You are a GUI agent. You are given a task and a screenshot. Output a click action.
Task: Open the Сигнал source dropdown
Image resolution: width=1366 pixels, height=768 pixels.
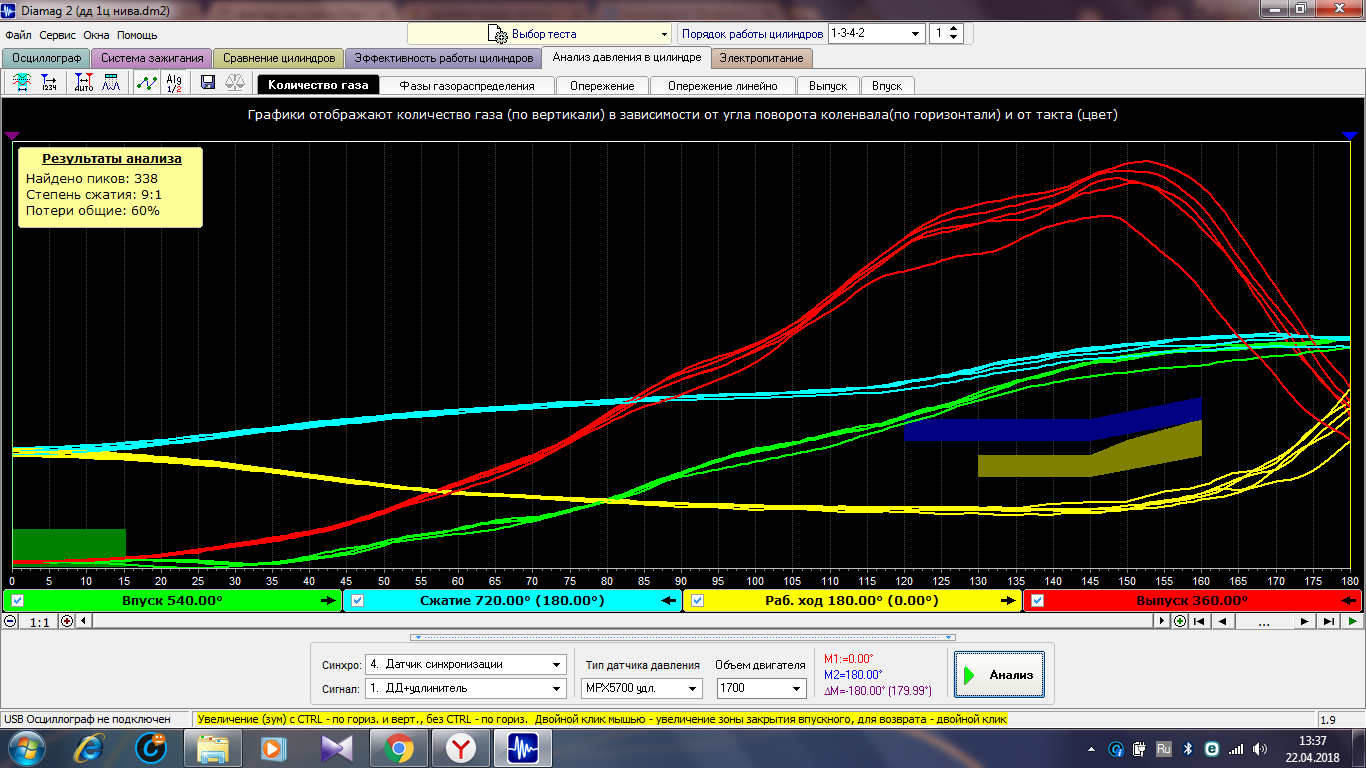pos(466,688)
